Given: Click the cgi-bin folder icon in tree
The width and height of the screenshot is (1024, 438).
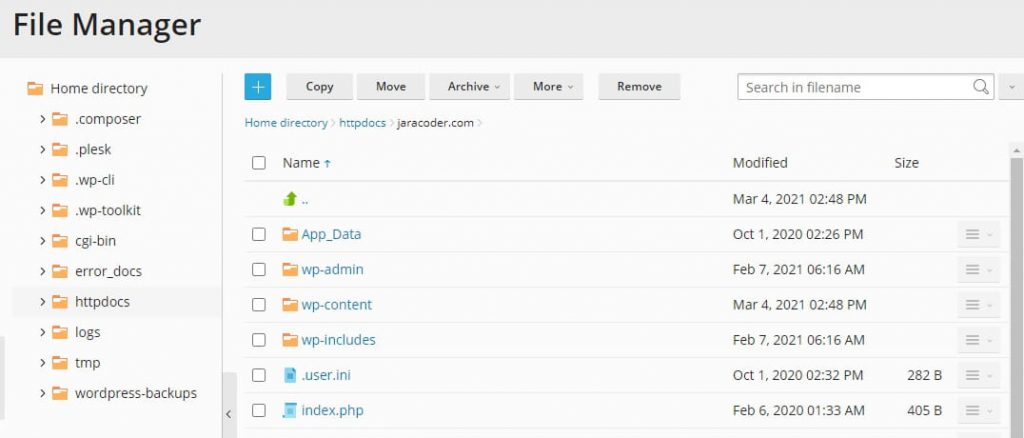Looking at the screenshot, I should (x=59, y=241).
